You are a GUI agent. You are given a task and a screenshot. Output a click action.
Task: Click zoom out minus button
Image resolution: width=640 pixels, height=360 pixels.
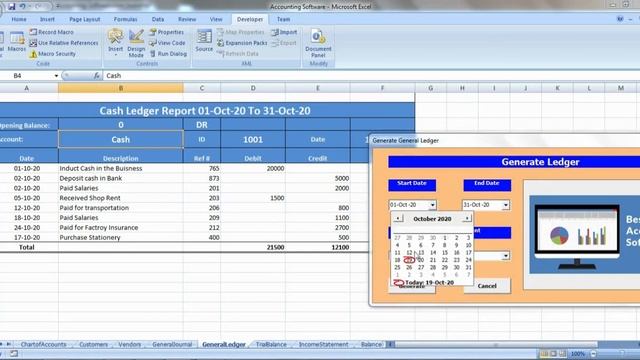tap(593, 354)
